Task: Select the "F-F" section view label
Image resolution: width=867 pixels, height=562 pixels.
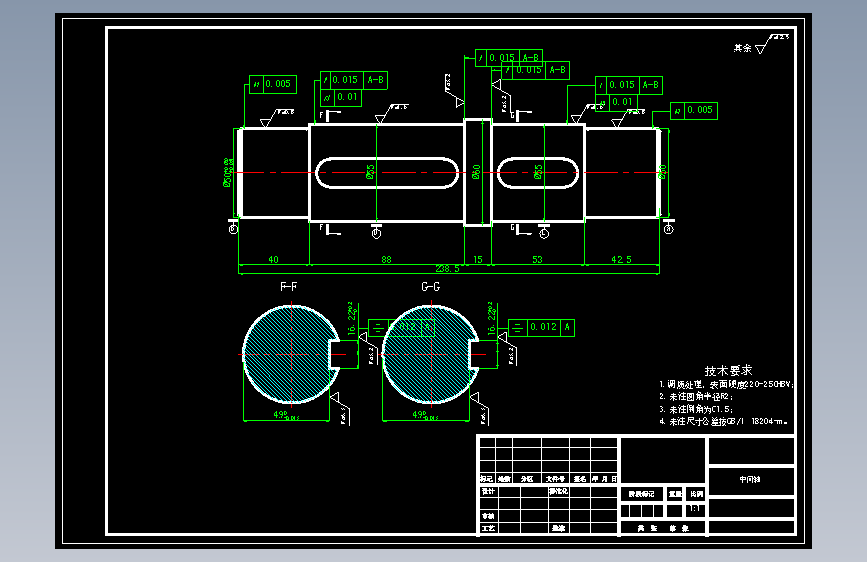Action: 289,287
